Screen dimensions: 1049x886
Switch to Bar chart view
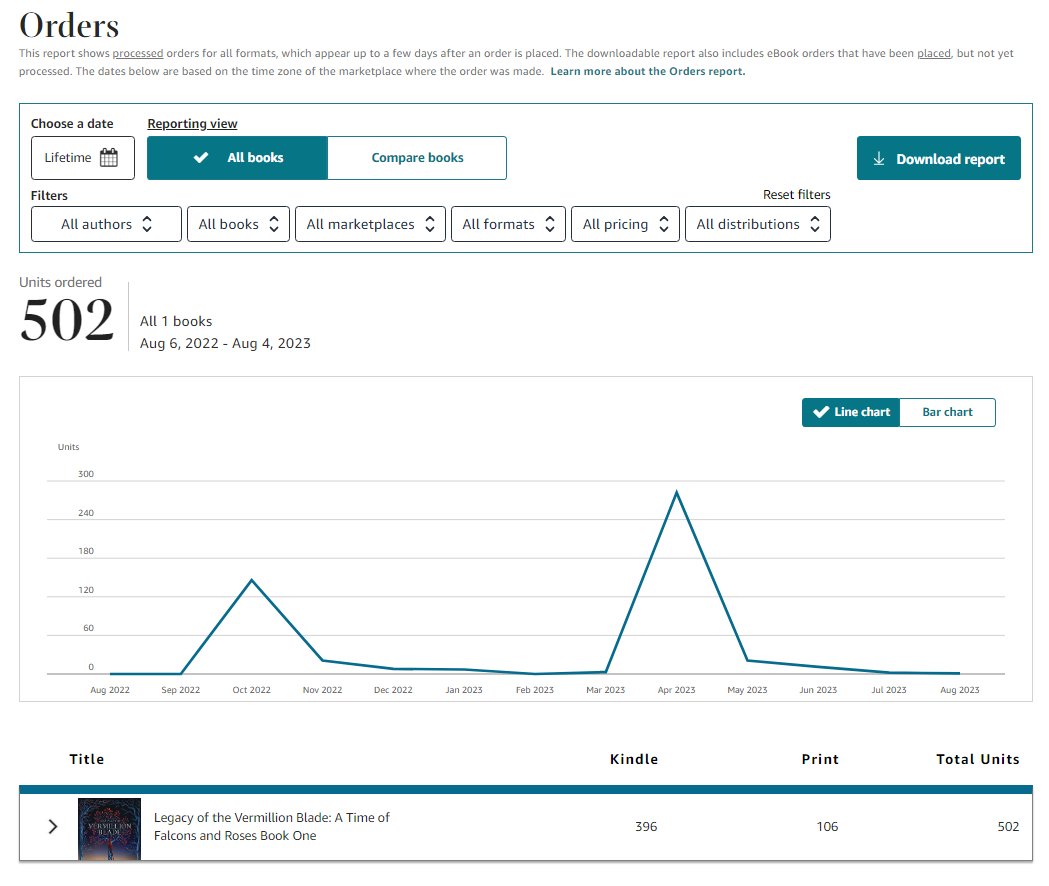coord(947,412)
